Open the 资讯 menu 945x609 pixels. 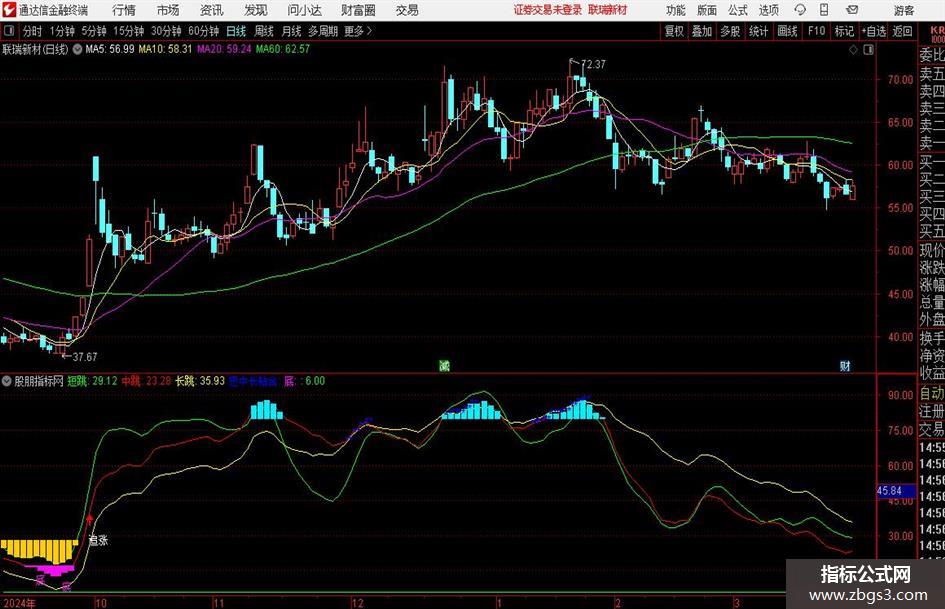(x=212, y=10)
